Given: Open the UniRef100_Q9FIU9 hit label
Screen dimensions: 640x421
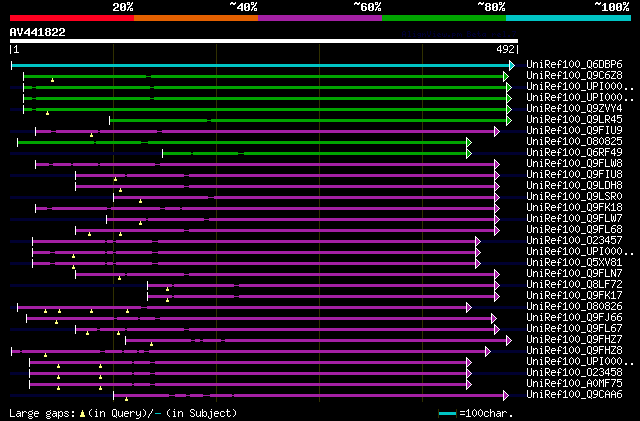Looking at the screenshot, I should pyautogui.click(x=574, y=131).
